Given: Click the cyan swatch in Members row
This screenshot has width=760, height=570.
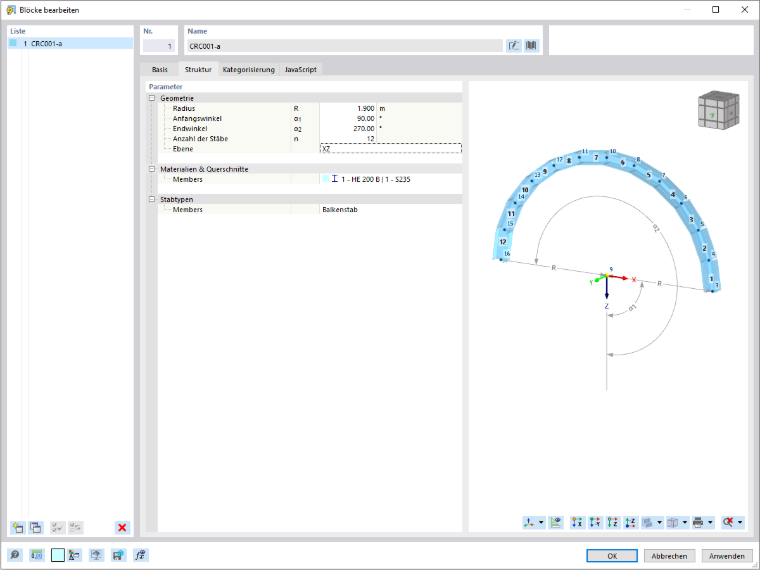Looking at the screenshot, I should pos(326,179).
